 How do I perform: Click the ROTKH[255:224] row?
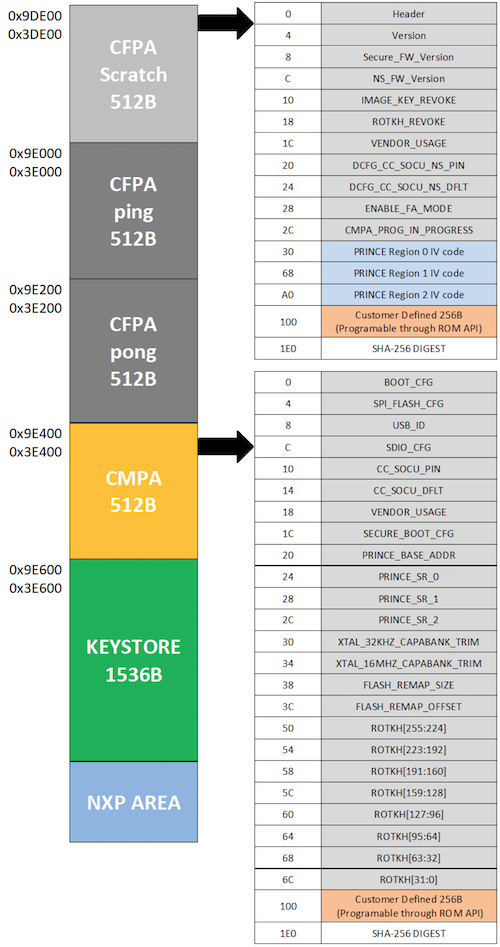[375, 728]
